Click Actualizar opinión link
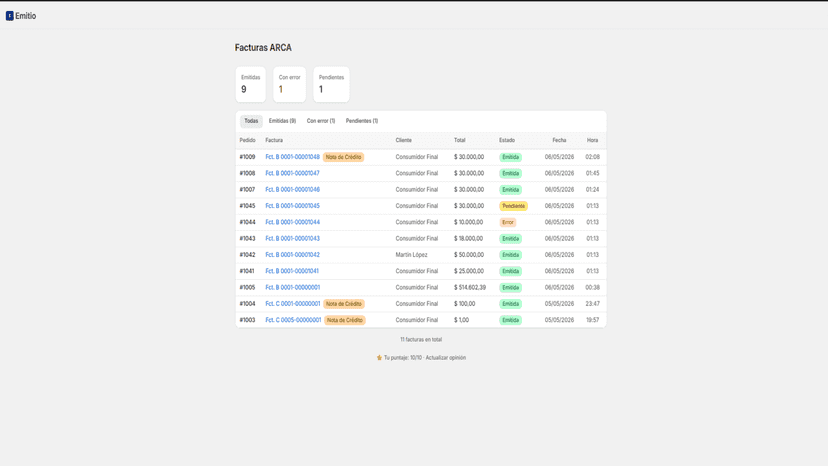Viewport: 828px width, 466px height. [446, 358]
